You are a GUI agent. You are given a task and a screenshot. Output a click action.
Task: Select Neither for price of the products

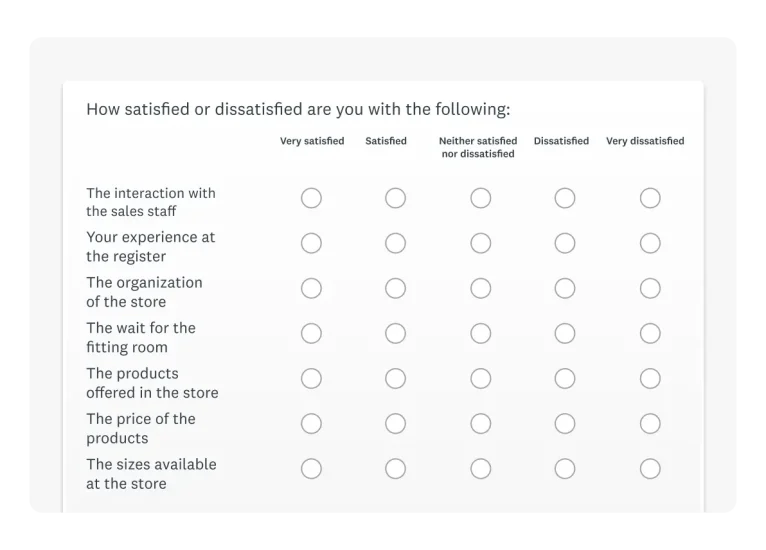481,423
